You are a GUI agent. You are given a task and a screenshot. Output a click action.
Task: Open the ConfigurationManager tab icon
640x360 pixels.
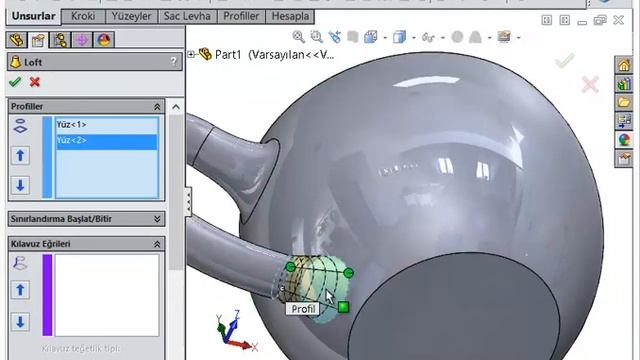pos(60,40)
